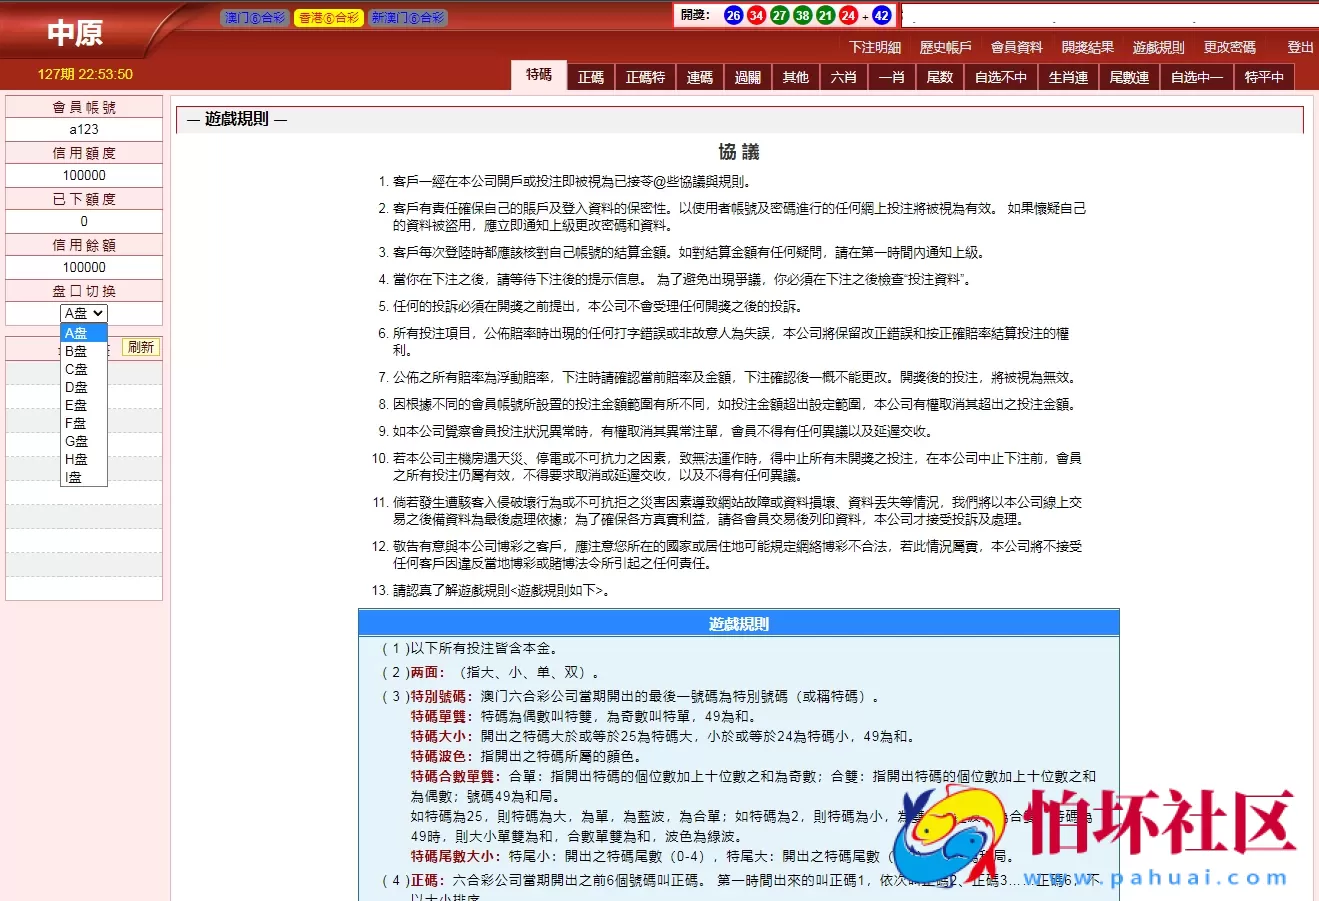Click the a123 member account field

pos(83,129)
